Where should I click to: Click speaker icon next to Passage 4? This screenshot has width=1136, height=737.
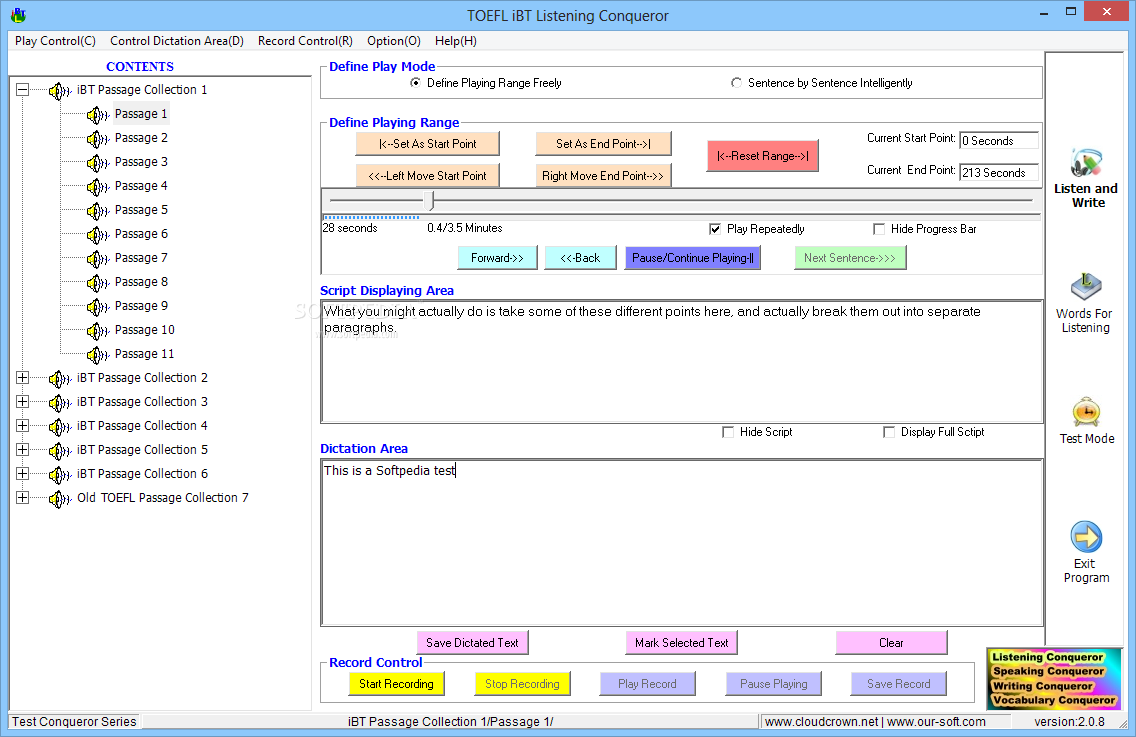pos(97,186)
